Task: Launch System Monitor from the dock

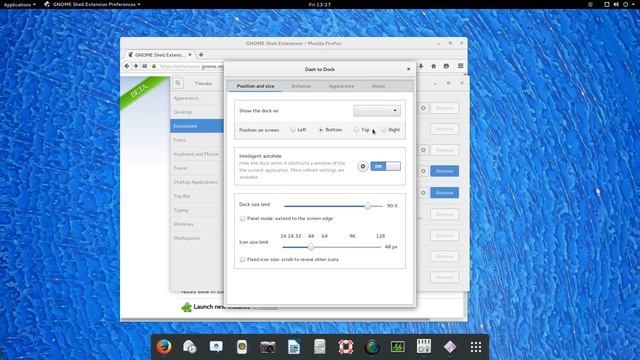Action: 398,347
